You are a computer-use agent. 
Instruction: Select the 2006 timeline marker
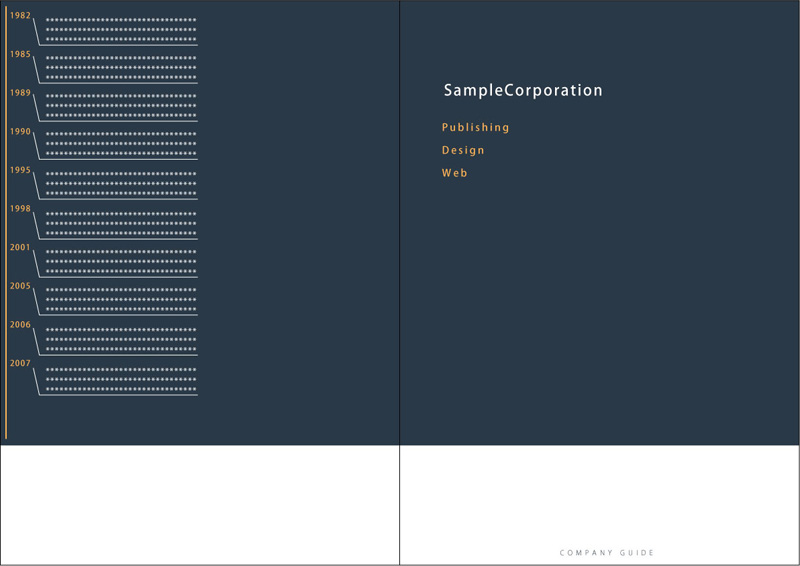[x=20, y=325]
